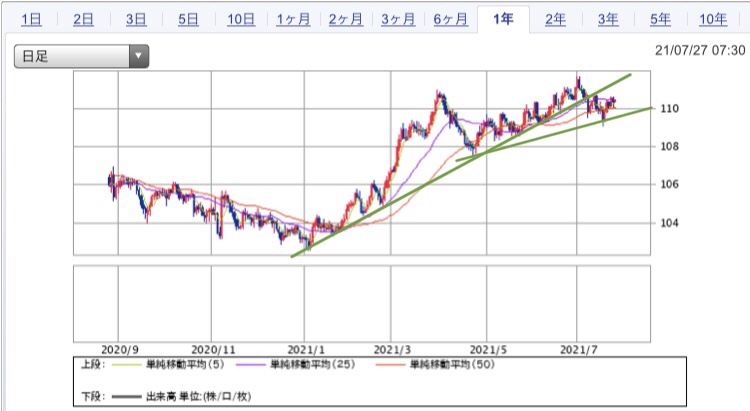The width and height of the screenshot is (750, 411).
Task: Click the 21/07/27 07:30 timestamp
Action: [x=700, y=50]
